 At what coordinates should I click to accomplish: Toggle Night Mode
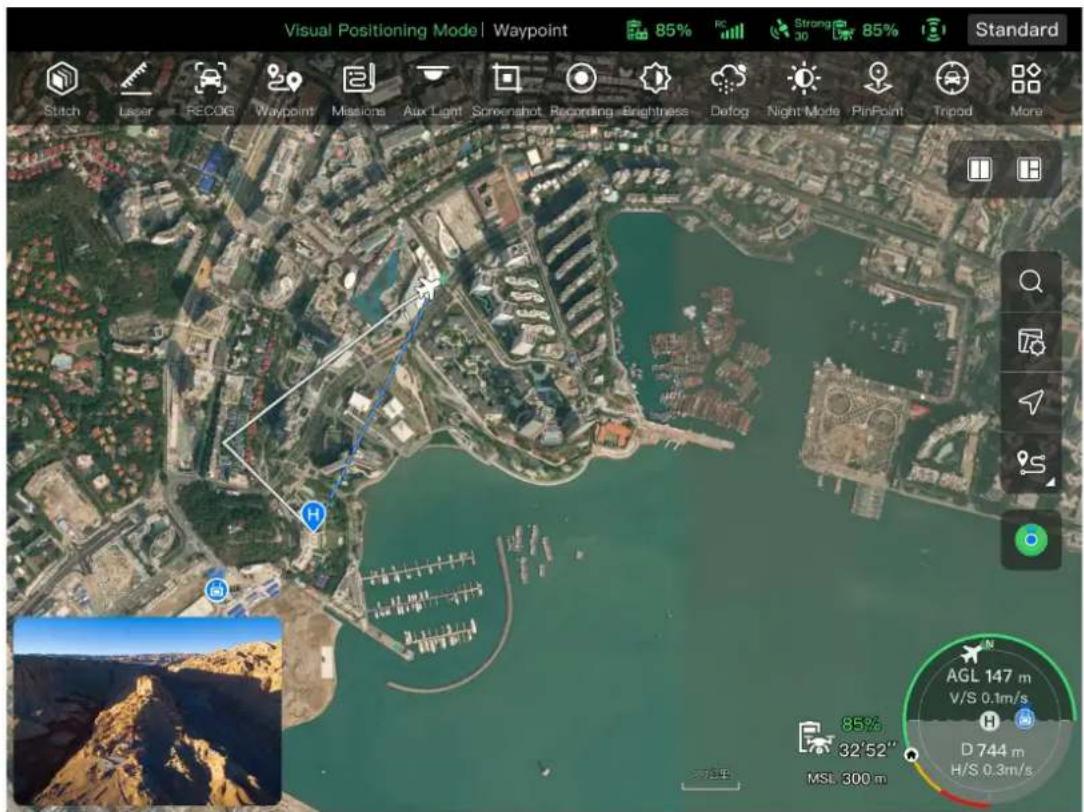click(803, 89)
